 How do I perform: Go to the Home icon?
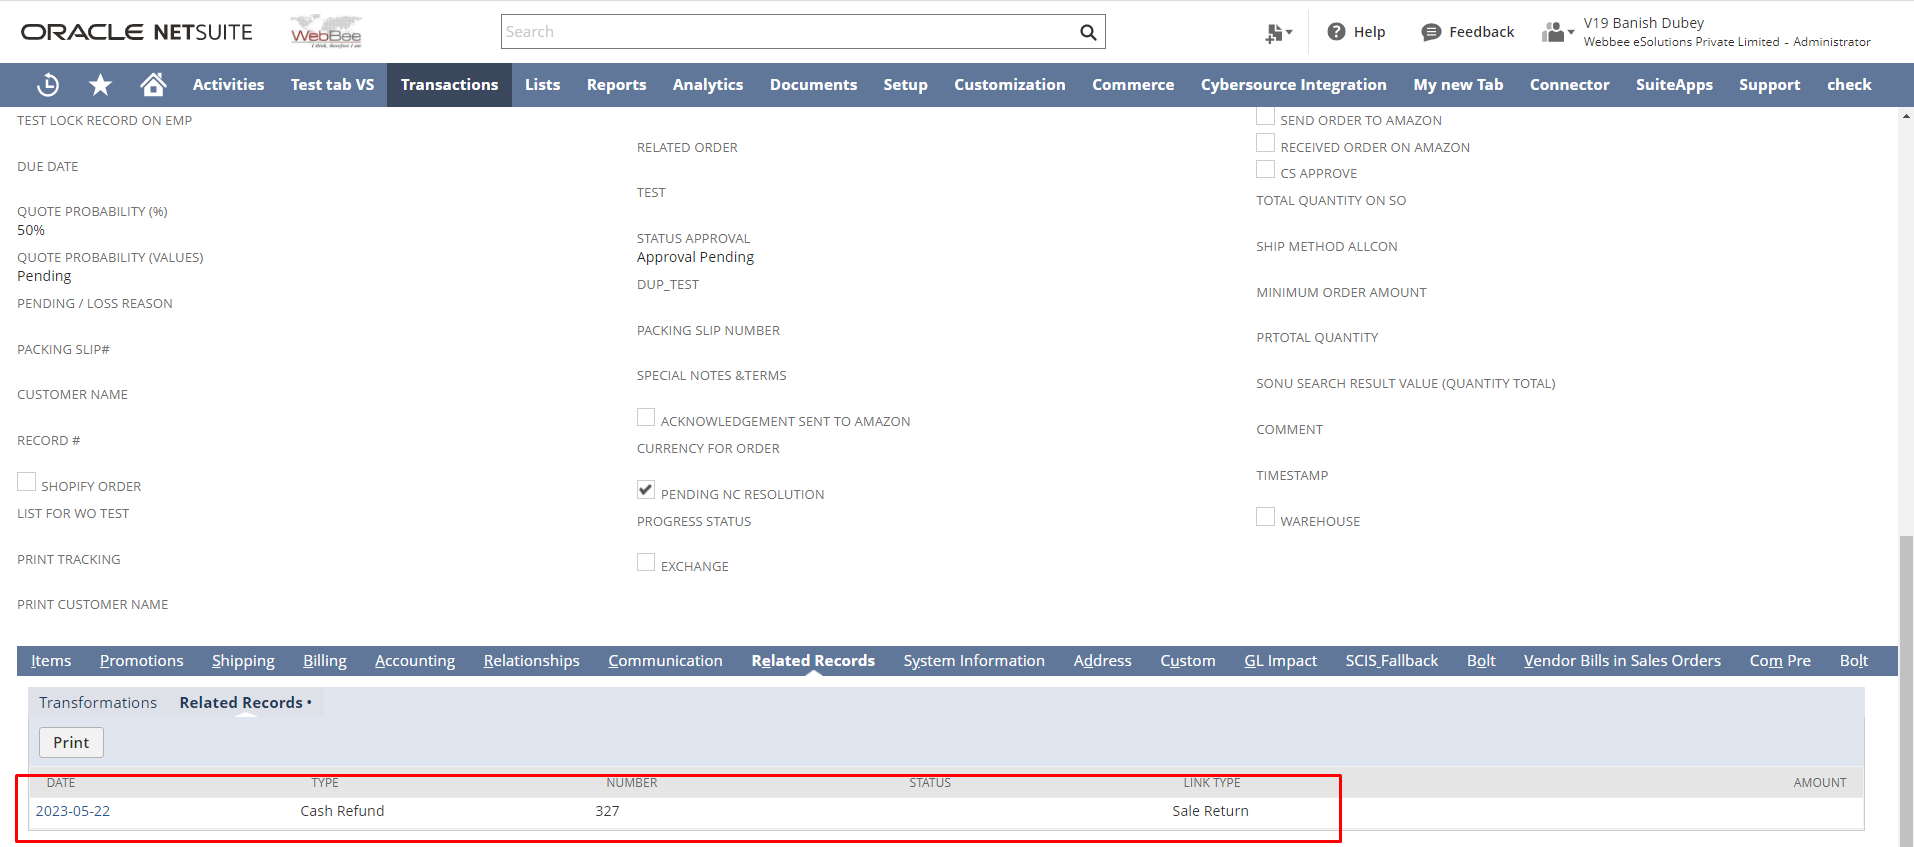click(x=153, y=85)
